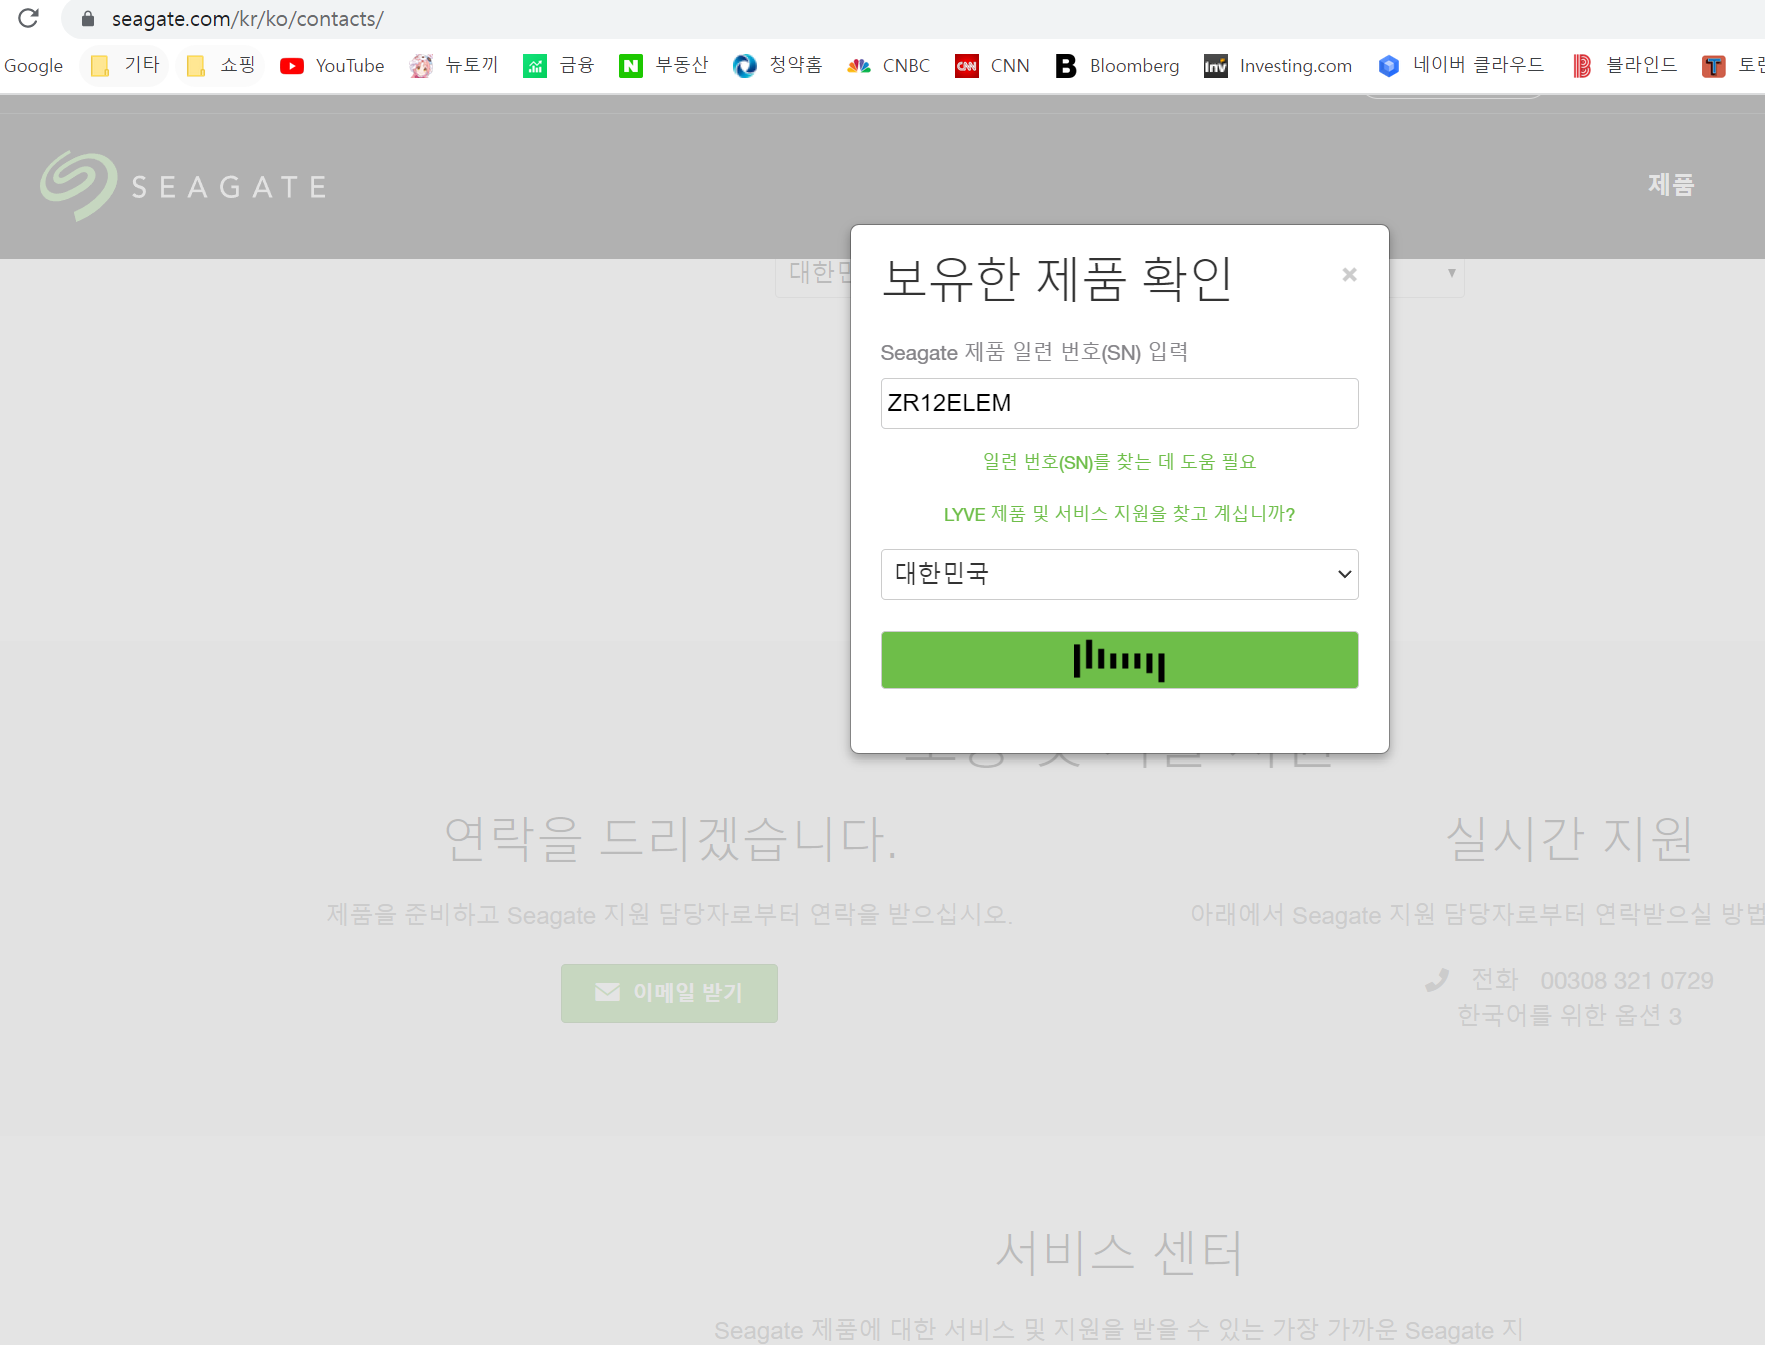This screenshot has width=1765, height=1345.
Task: Open 일련 번호(SN)를 찾는 데 도움 필요 link
Action: [x=1119, y=461]
